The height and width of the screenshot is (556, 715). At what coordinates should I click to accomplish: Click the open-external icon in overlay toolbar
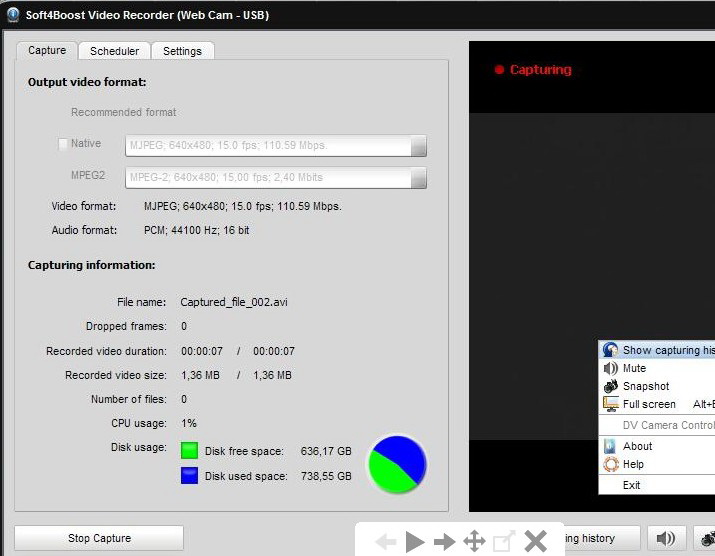504,541
